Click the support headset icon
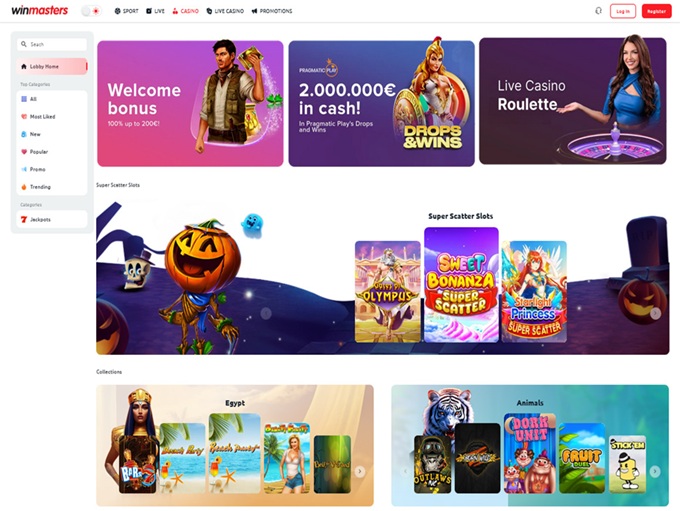680x511 pixels. click(x=598, y=11)
